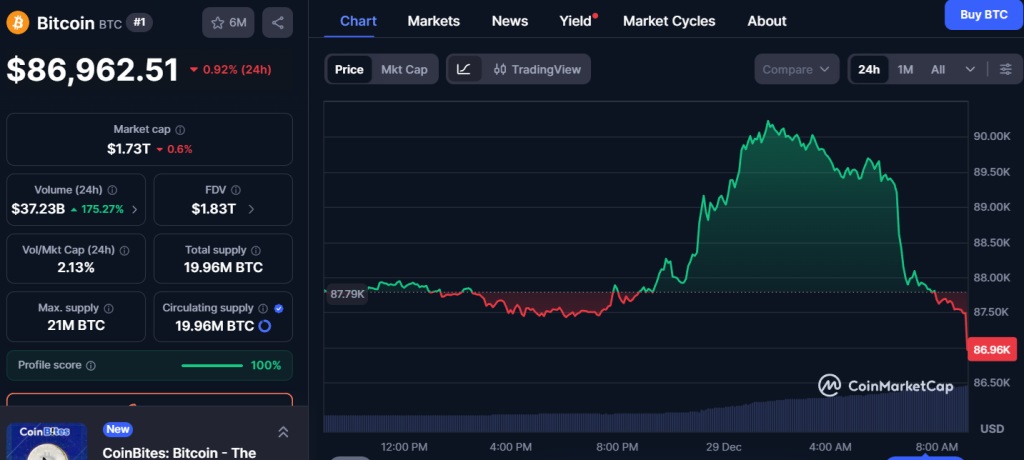
Task: Open the News tab
Action: point(510,21)
